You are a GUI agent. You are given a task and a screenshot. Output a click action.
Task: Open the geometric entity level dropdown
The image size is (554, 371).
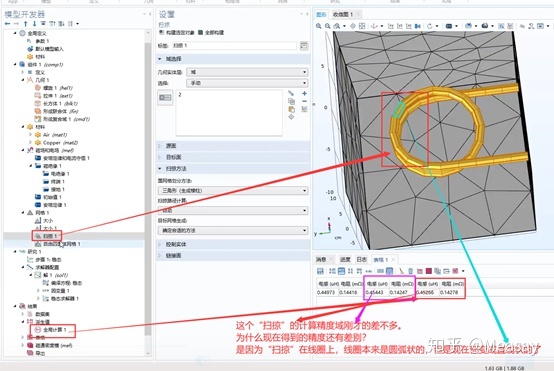pyautogui.click(x=247, y=72)
